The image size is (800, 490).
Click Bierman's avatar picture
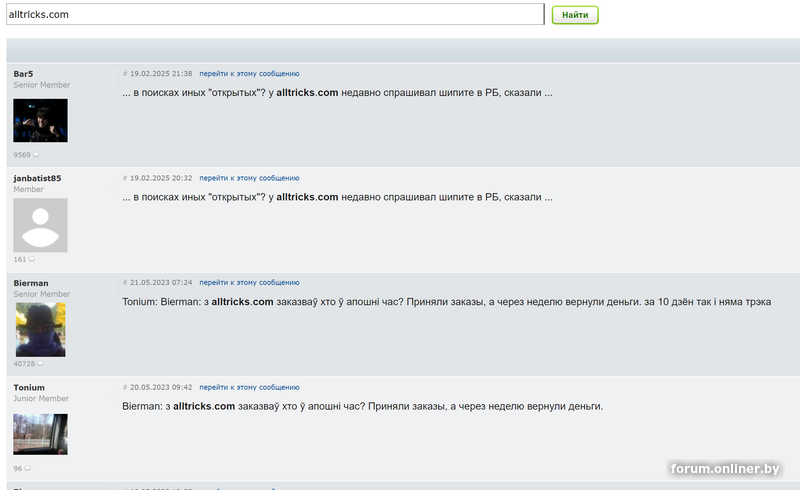coord(40,329)
